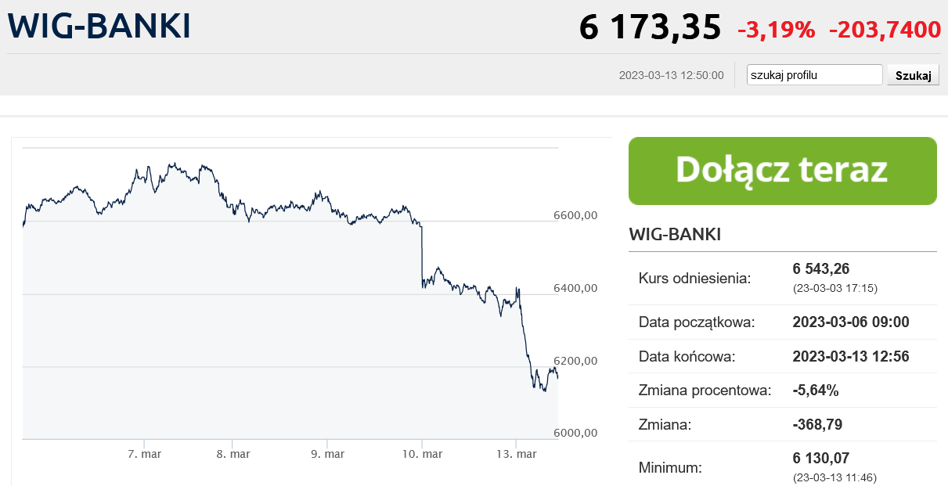
Task: Select the 10. mar date on chart axis
Action: (x=421, y=454)
